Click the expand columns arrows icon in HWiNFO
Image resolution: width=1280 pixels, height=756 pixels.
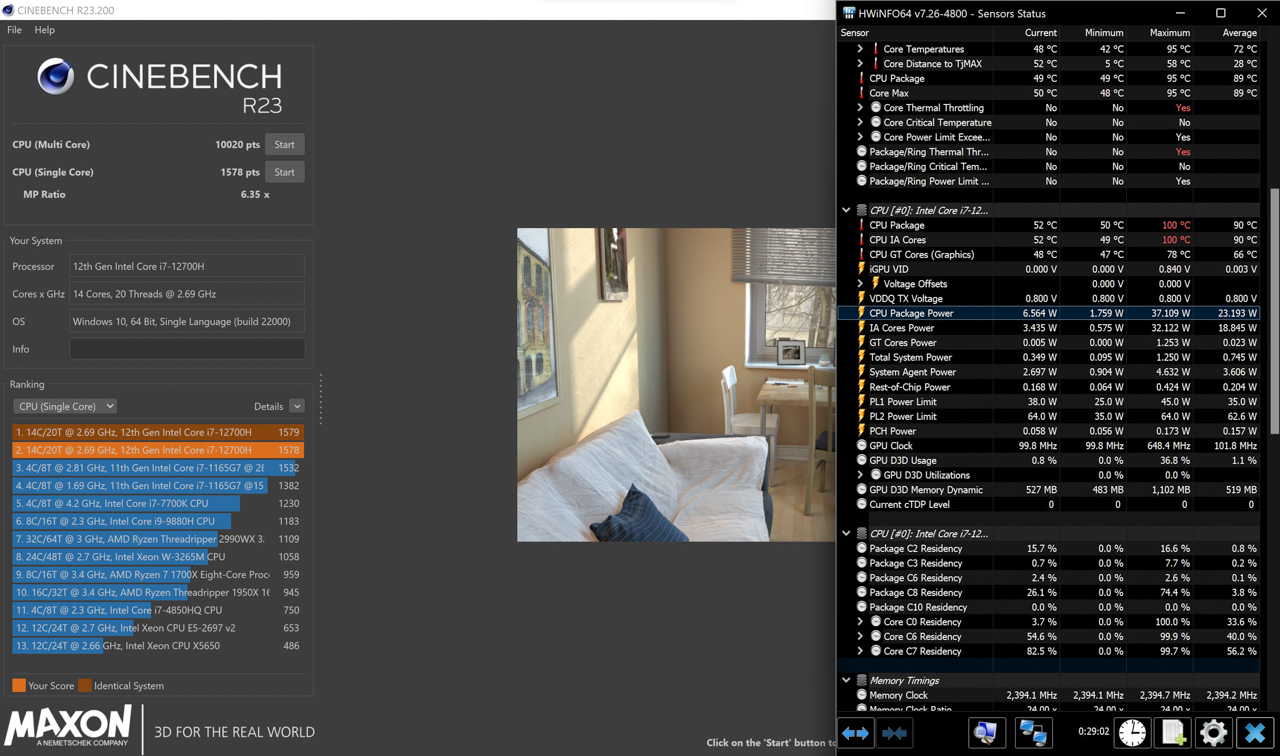tap(856, 733)
